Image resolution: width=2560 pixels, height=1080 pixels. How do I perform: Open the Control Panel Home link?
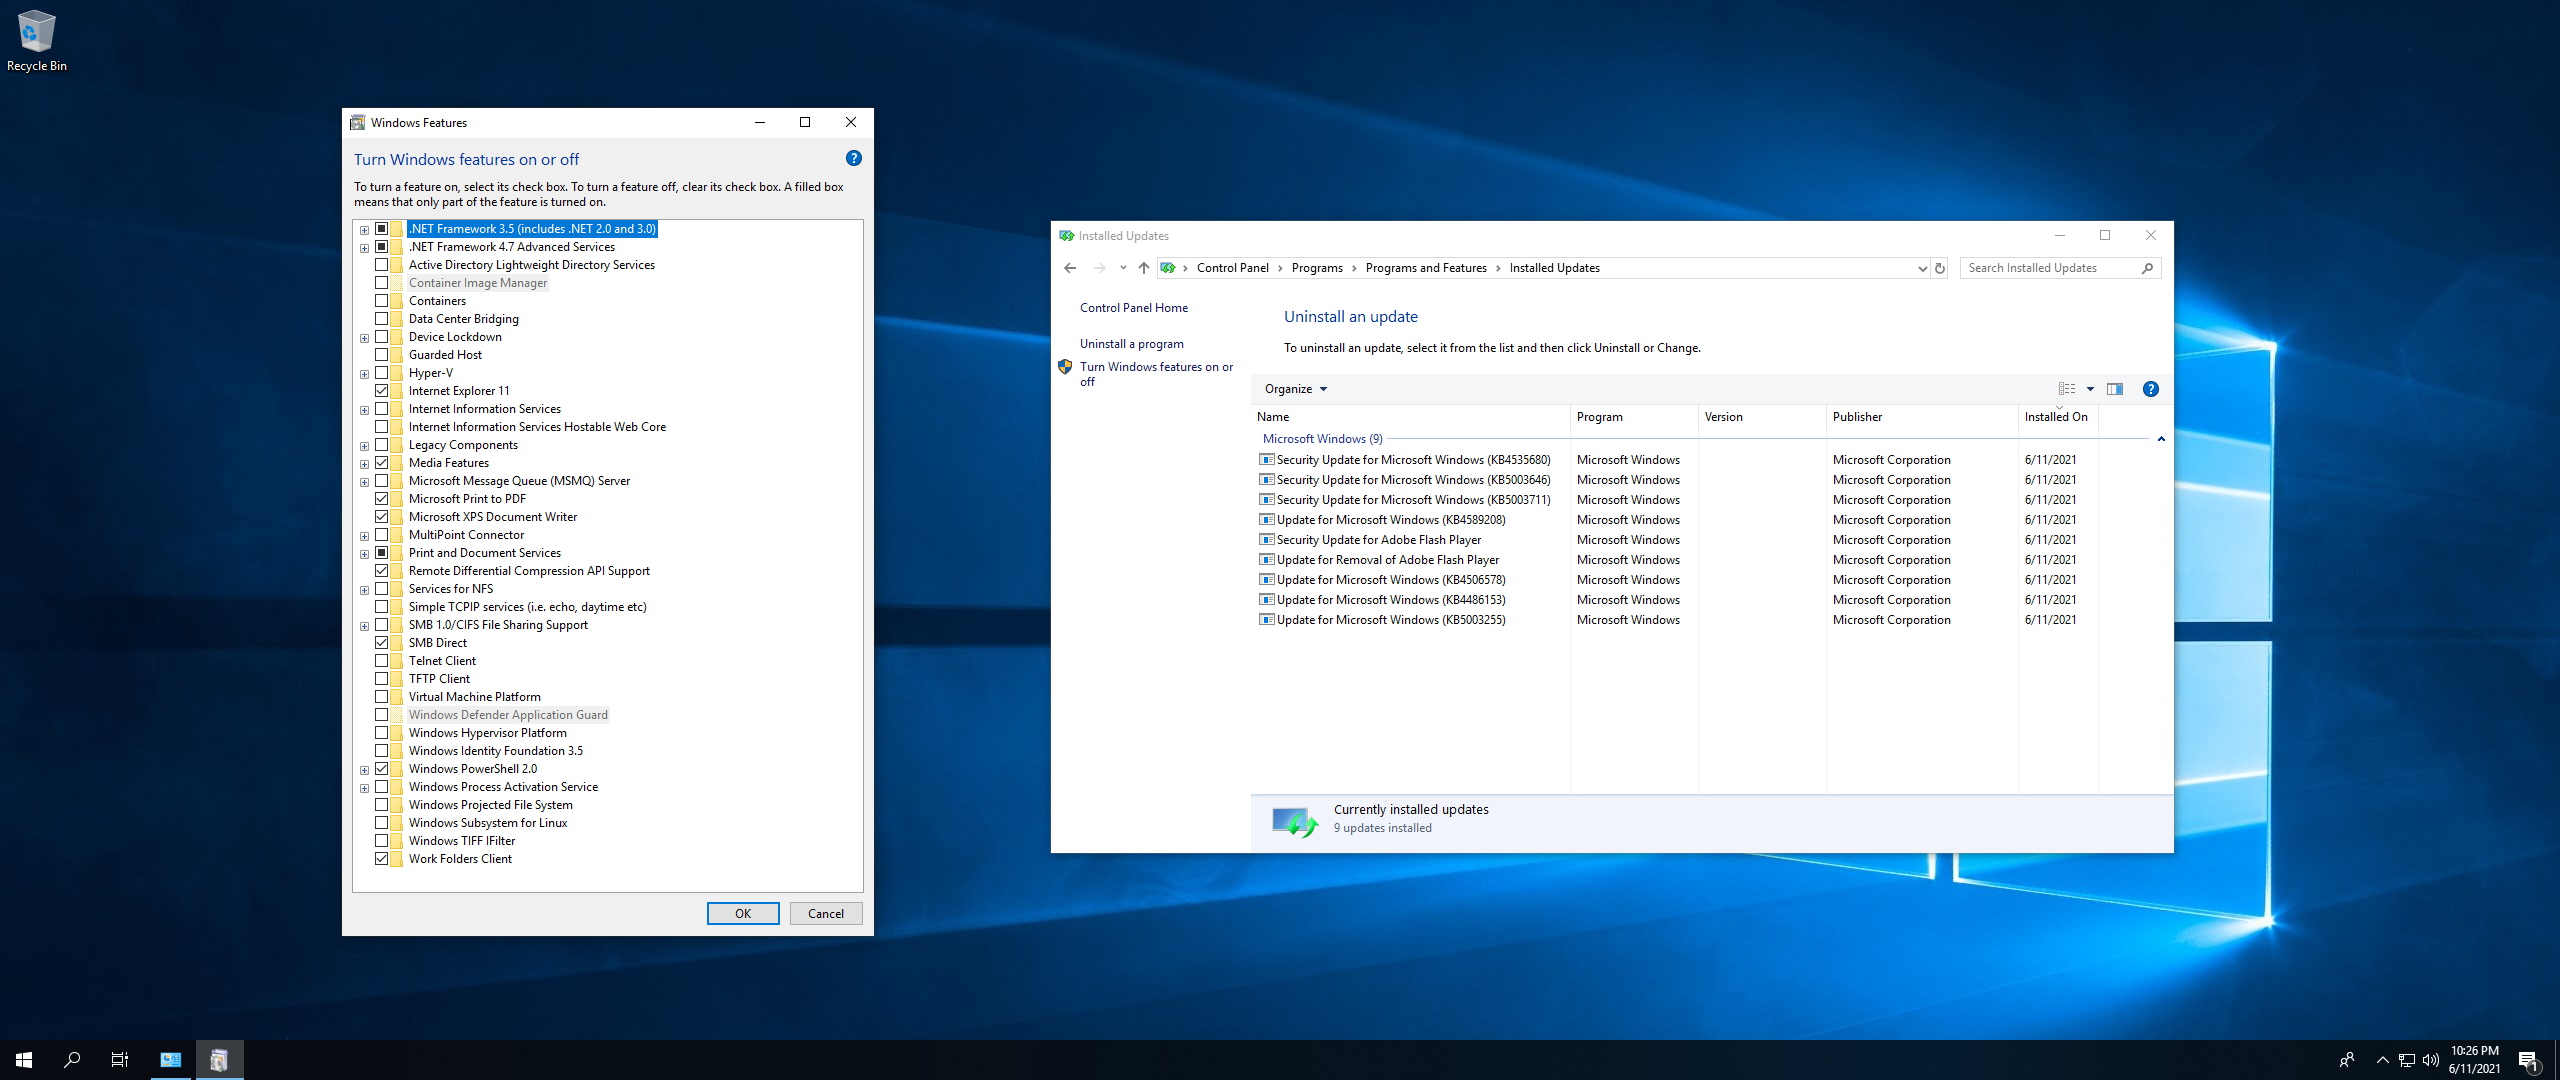[1134, 308]
